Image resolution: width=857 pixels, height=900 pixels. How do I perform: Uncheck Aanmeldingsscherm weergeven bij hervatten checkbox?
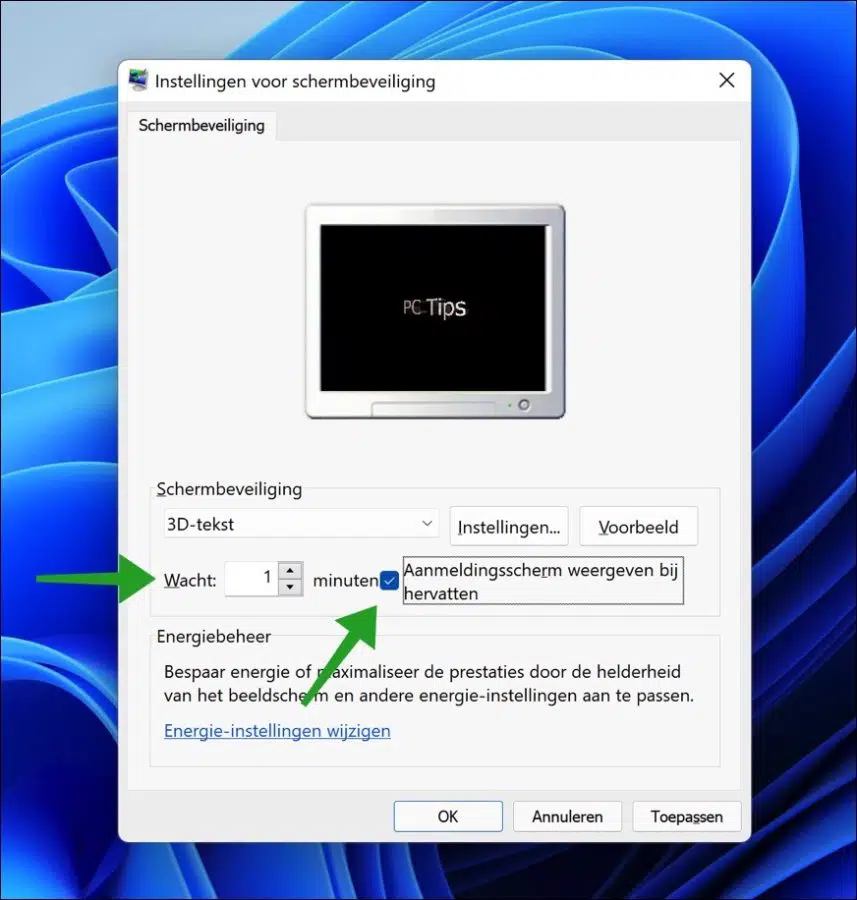tap(389, 581)
